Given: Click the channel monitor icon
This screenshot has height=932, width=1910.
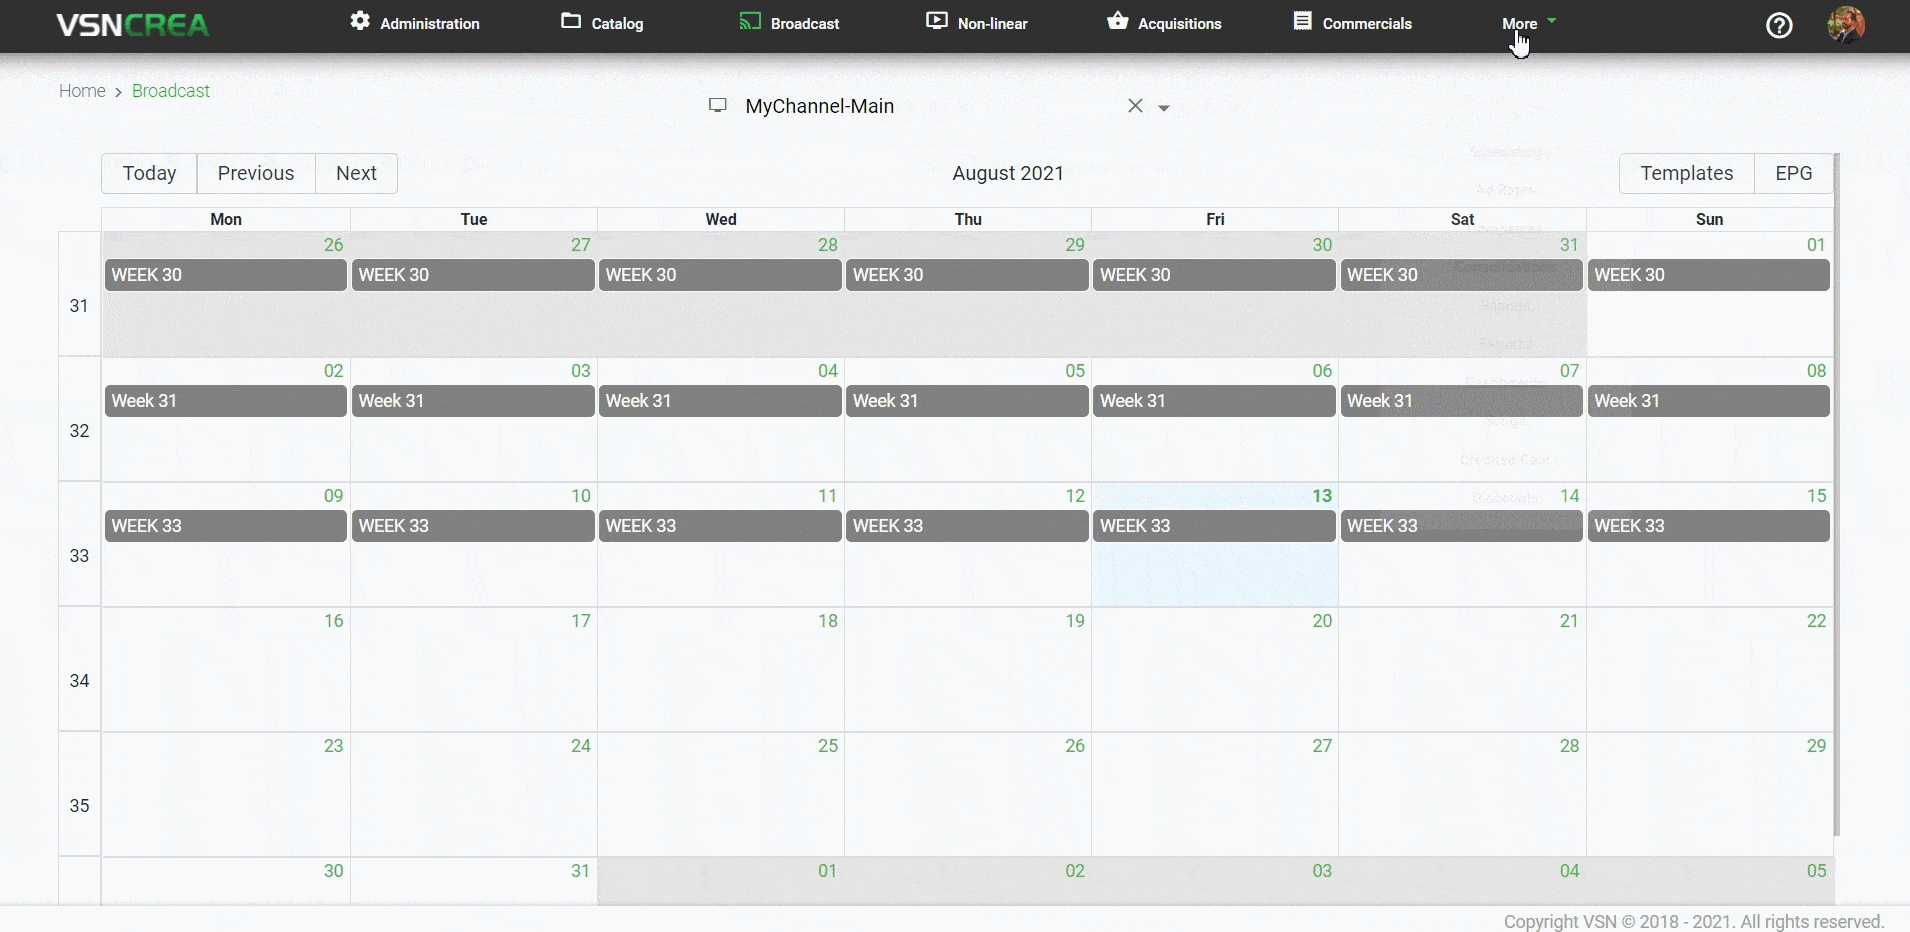Looking at the screenshot, I should [718, 105].
